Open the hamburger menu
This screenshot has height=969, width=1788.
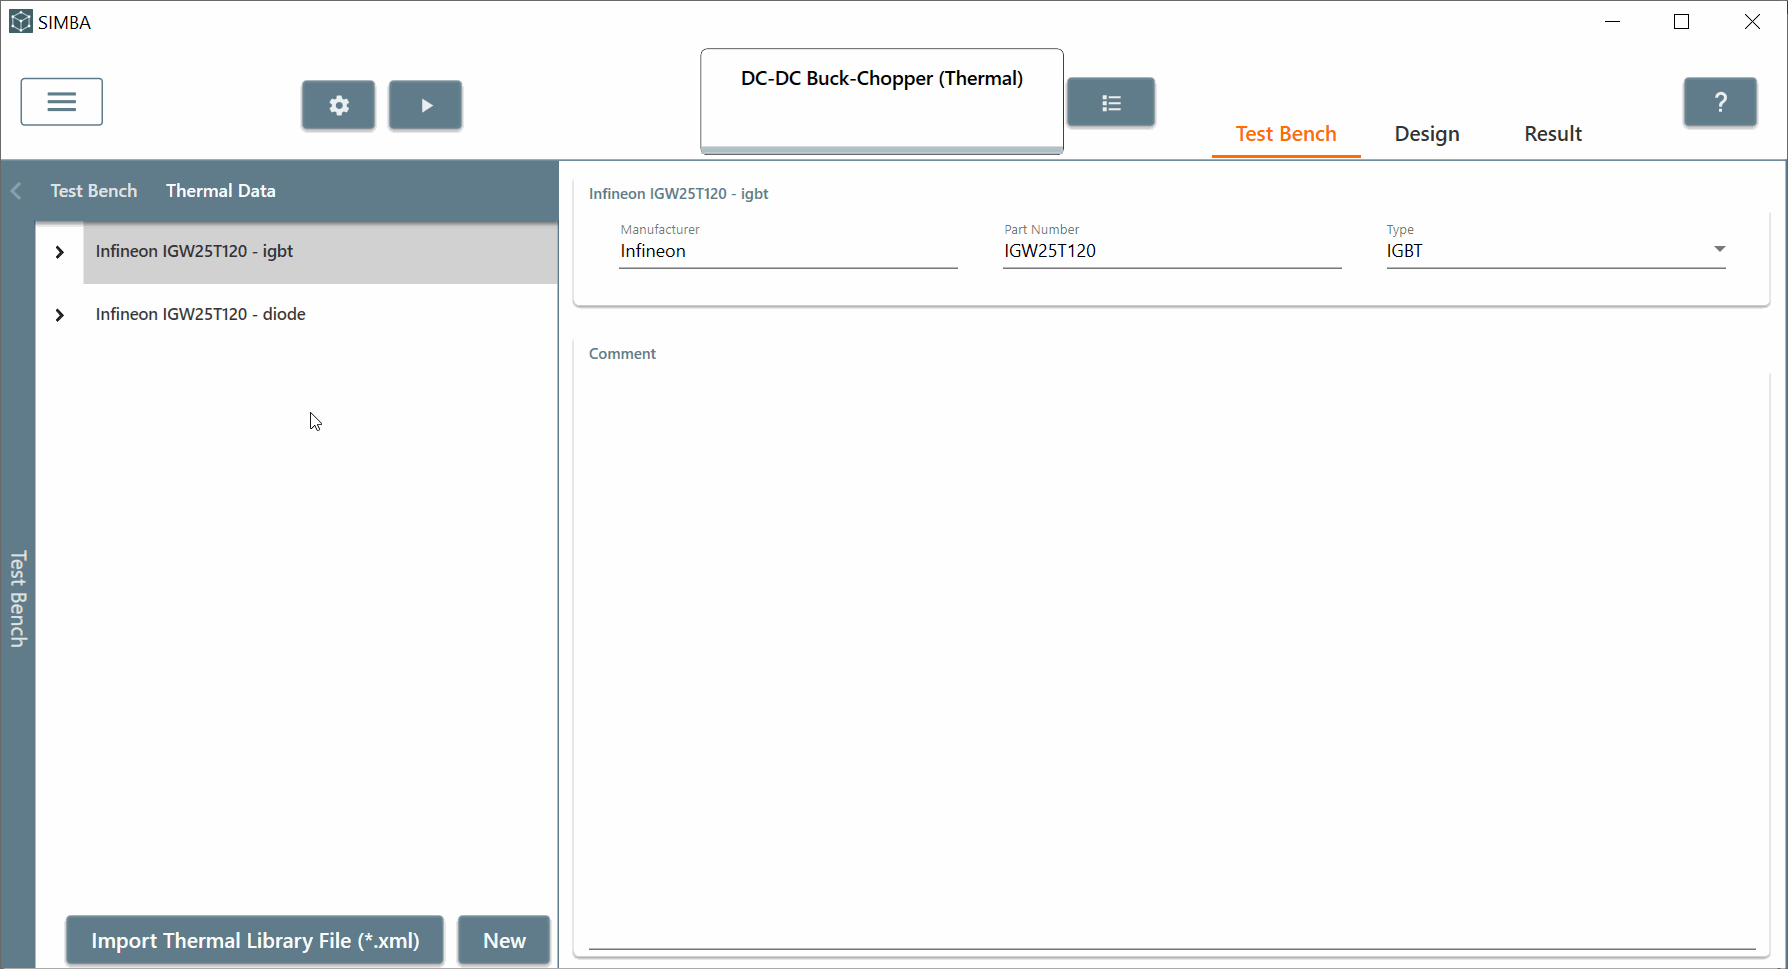[x=61, y=102]
